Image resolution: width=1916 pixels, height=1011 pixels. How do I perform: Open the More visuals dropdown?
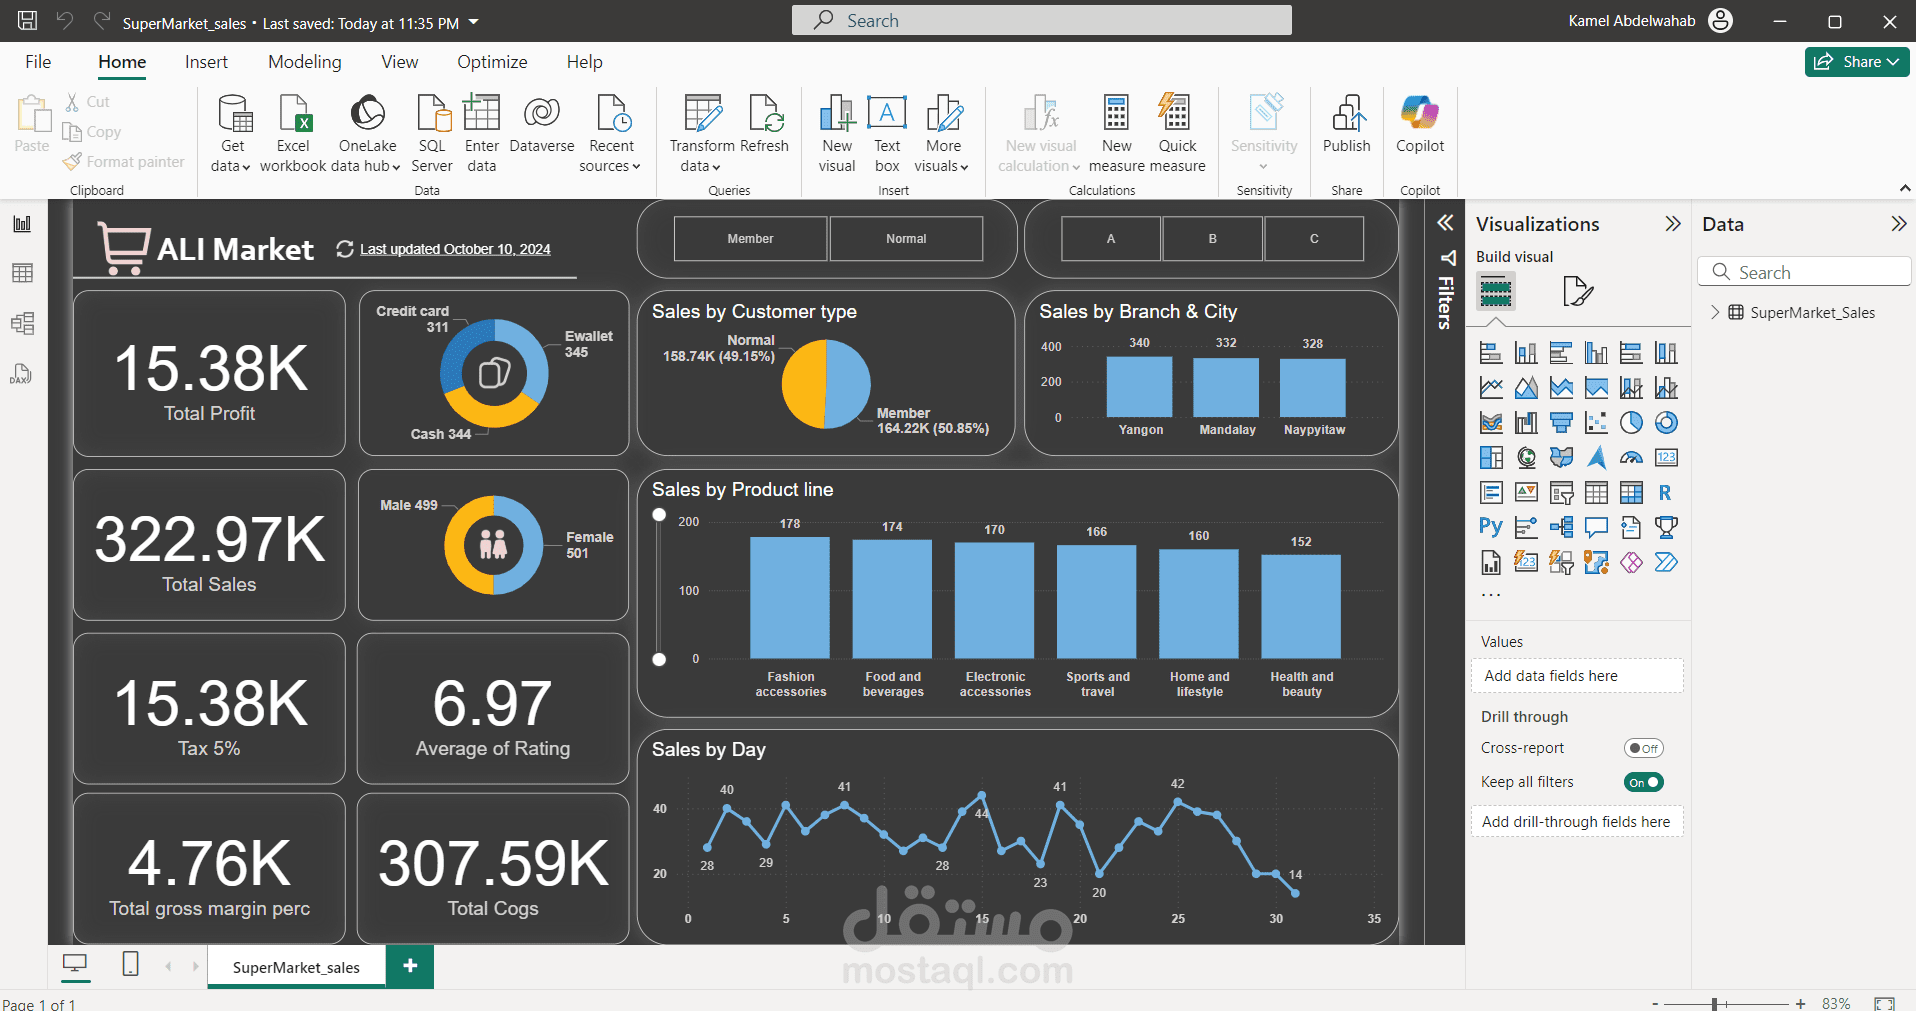pos(942,134)
